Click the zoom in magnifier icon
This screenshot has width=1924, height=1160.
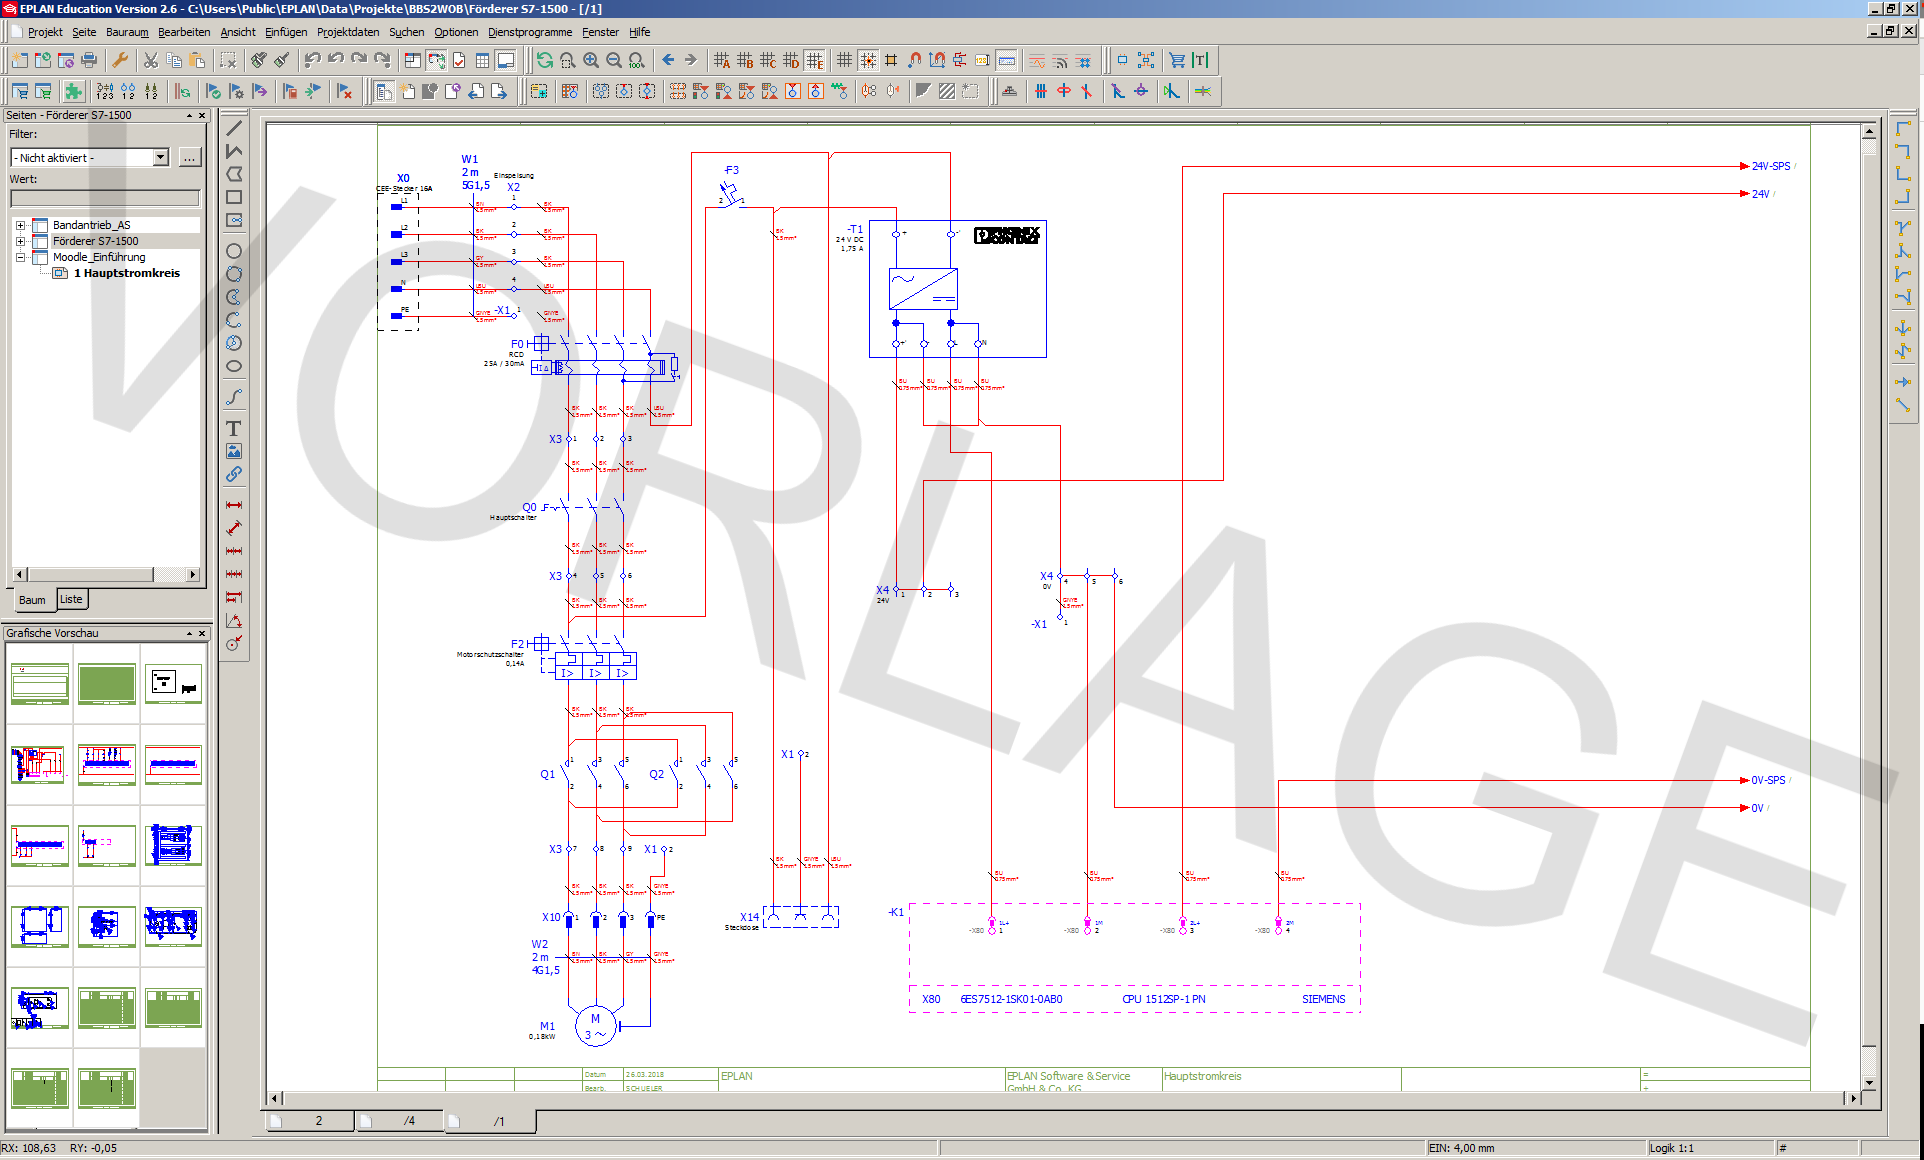(x=591, y=60)
